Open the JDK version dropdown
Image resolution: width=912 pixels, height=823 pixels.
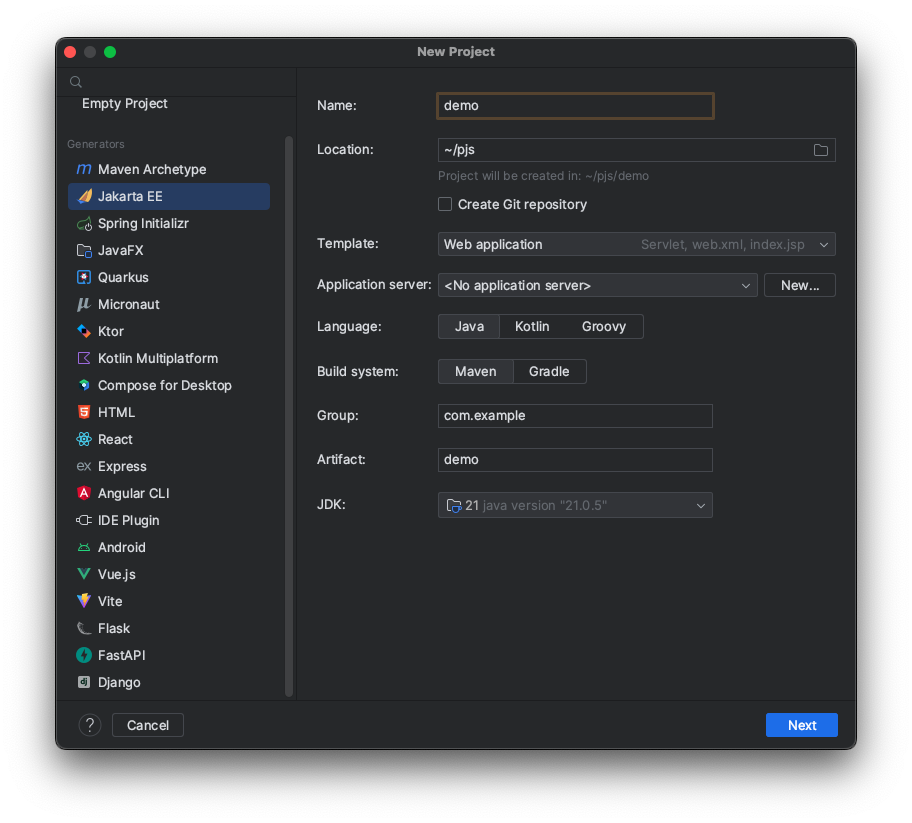tap(575, 506)
